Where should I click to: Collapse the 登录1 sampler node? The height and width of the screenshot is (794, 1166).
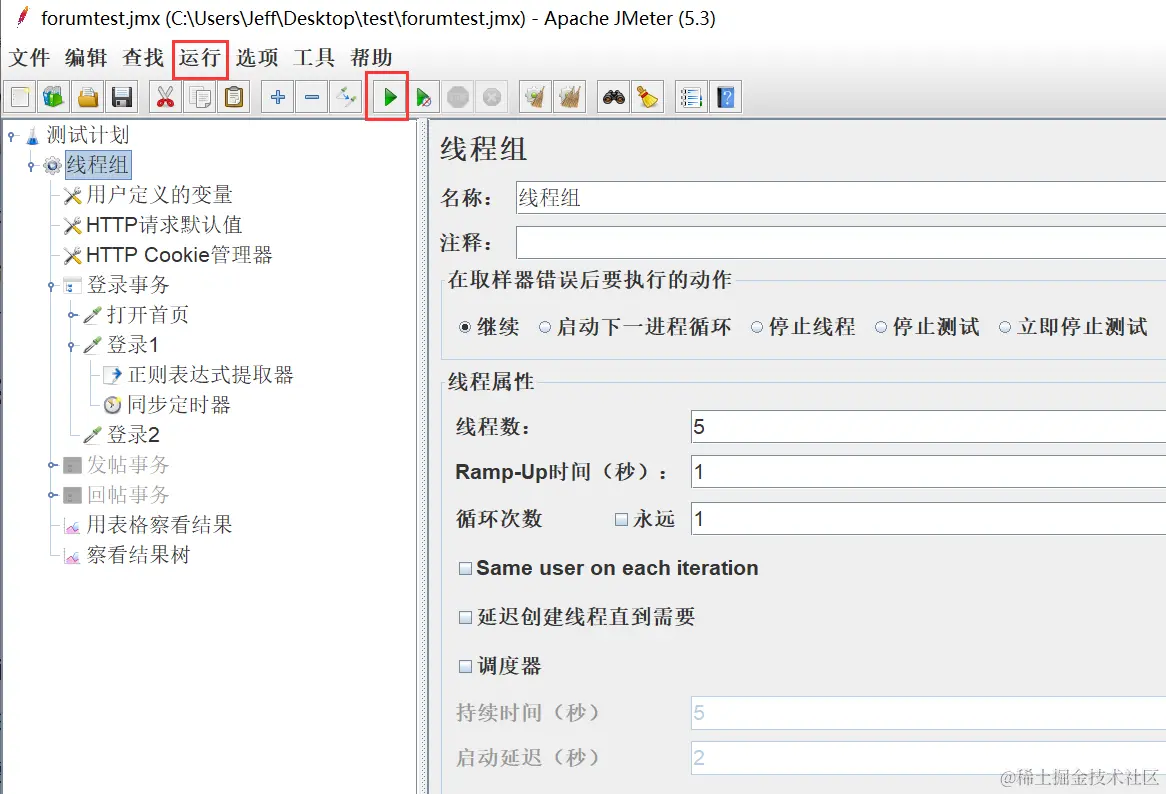(72, 345)
